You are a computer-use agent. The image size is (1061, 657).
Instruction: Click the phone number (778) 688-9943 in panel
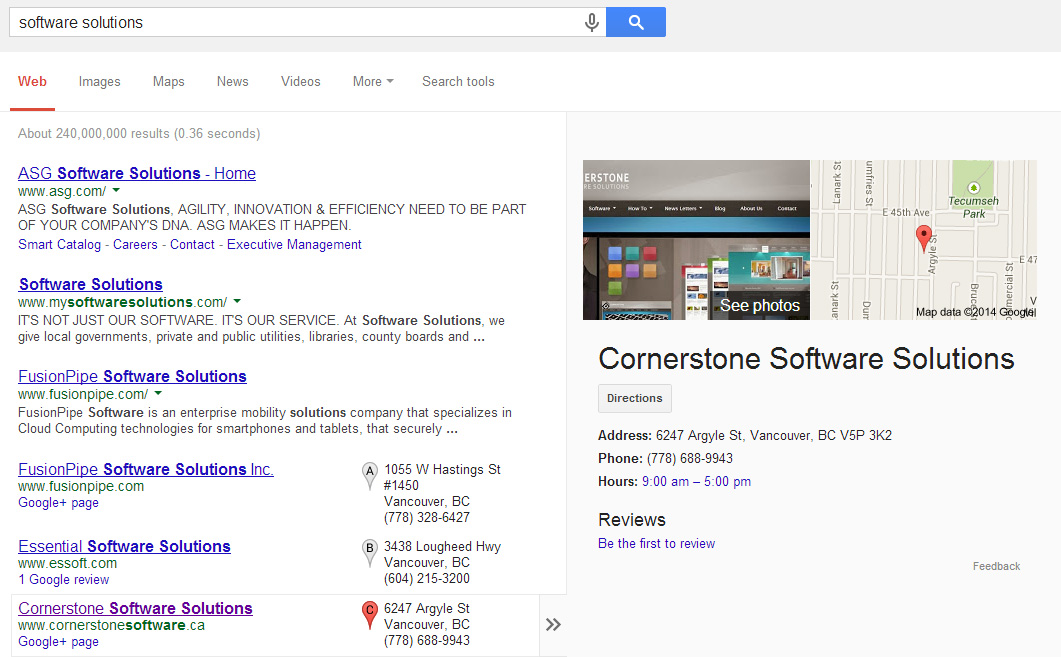[x=690, y=459]
